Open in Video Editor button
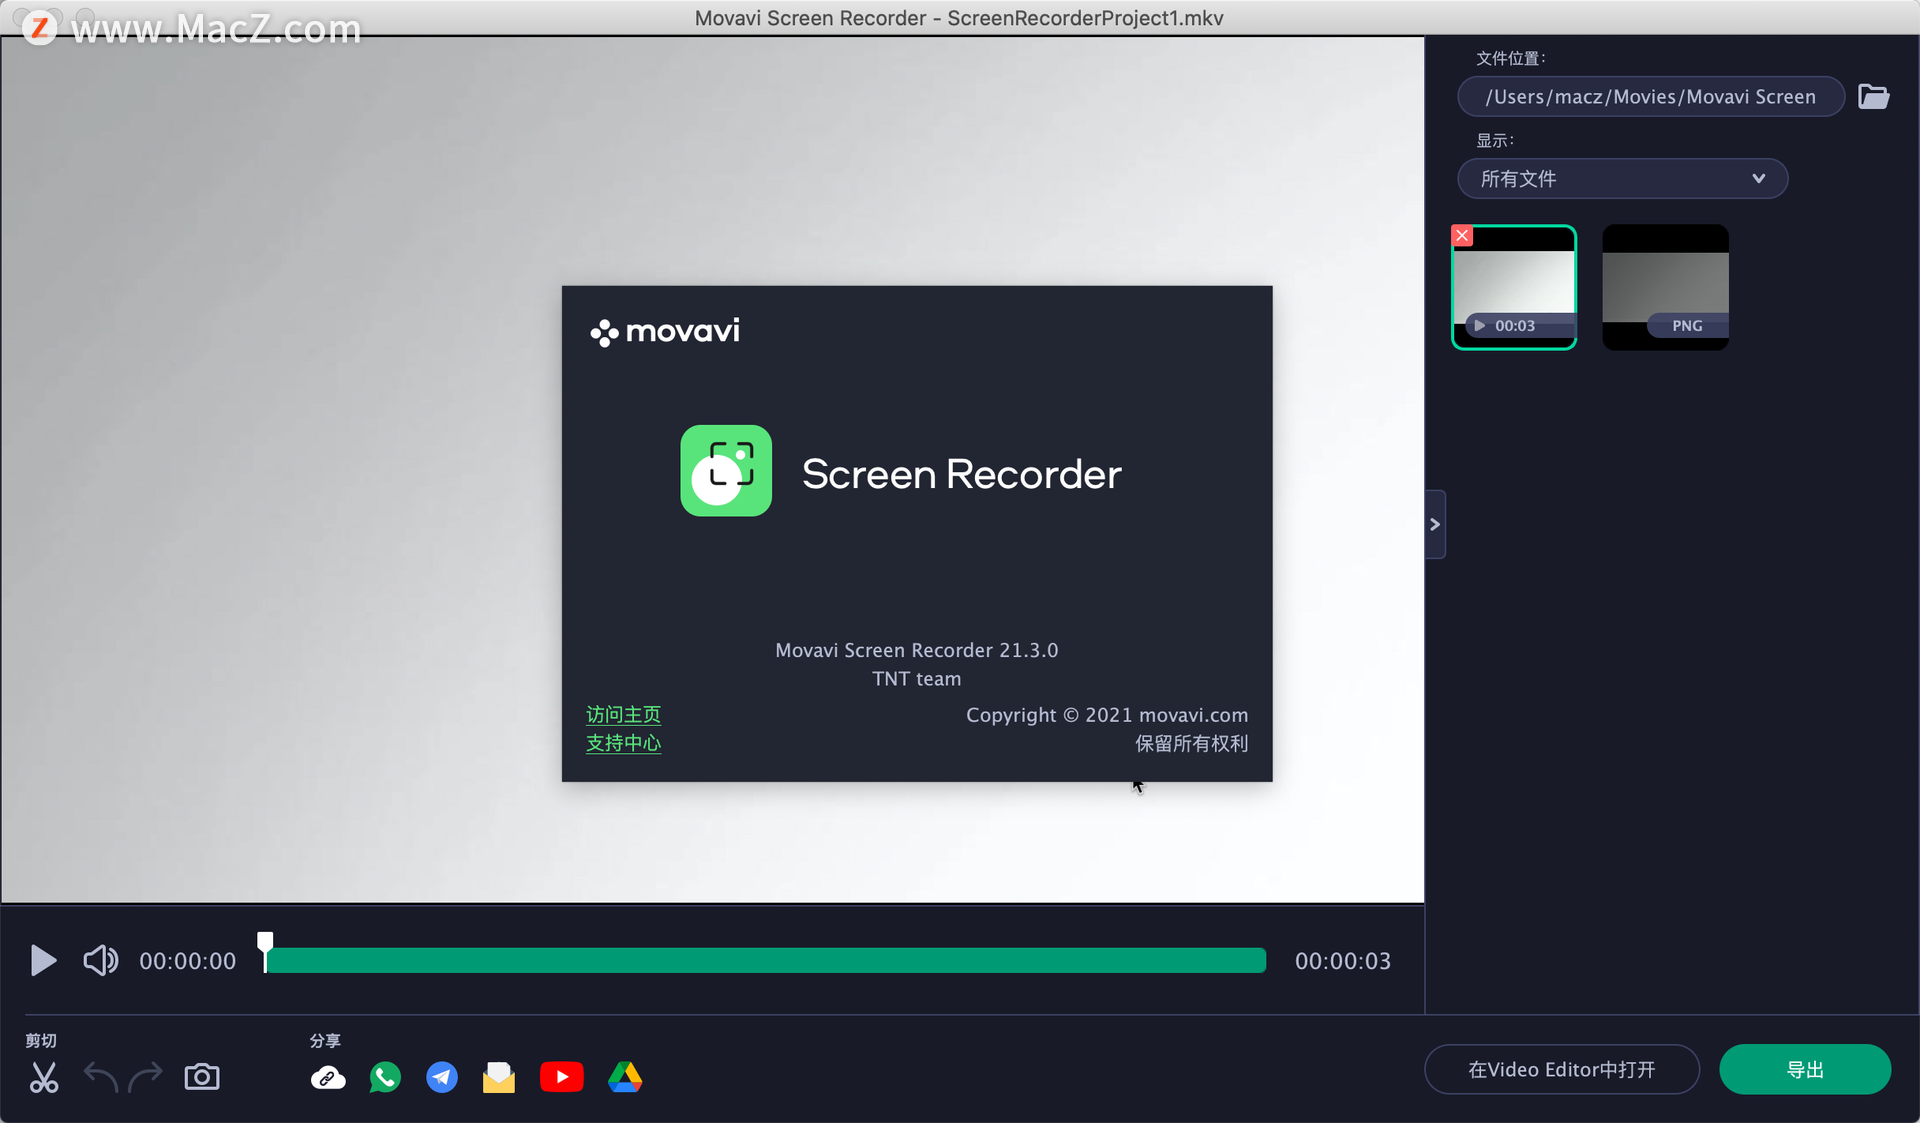Screen dimensions: 1920x1123 pyautogui.click(x=1562, y=1069)
